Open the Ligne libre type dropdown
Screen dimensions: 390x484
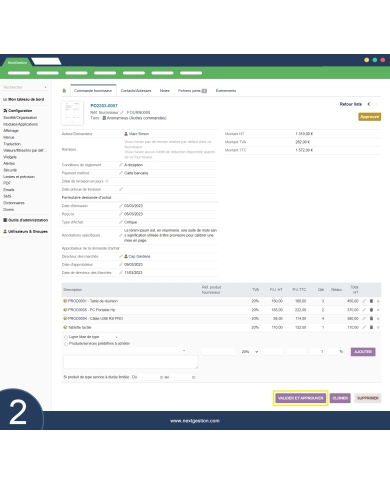pos(109,337)
